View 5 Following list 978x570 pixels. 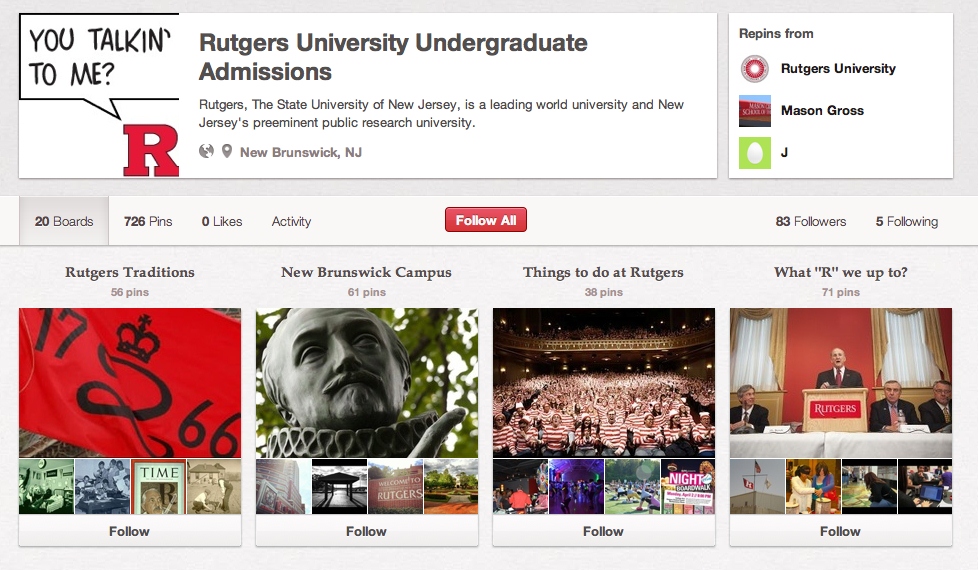pyautogui.click(x=906, y=221)
